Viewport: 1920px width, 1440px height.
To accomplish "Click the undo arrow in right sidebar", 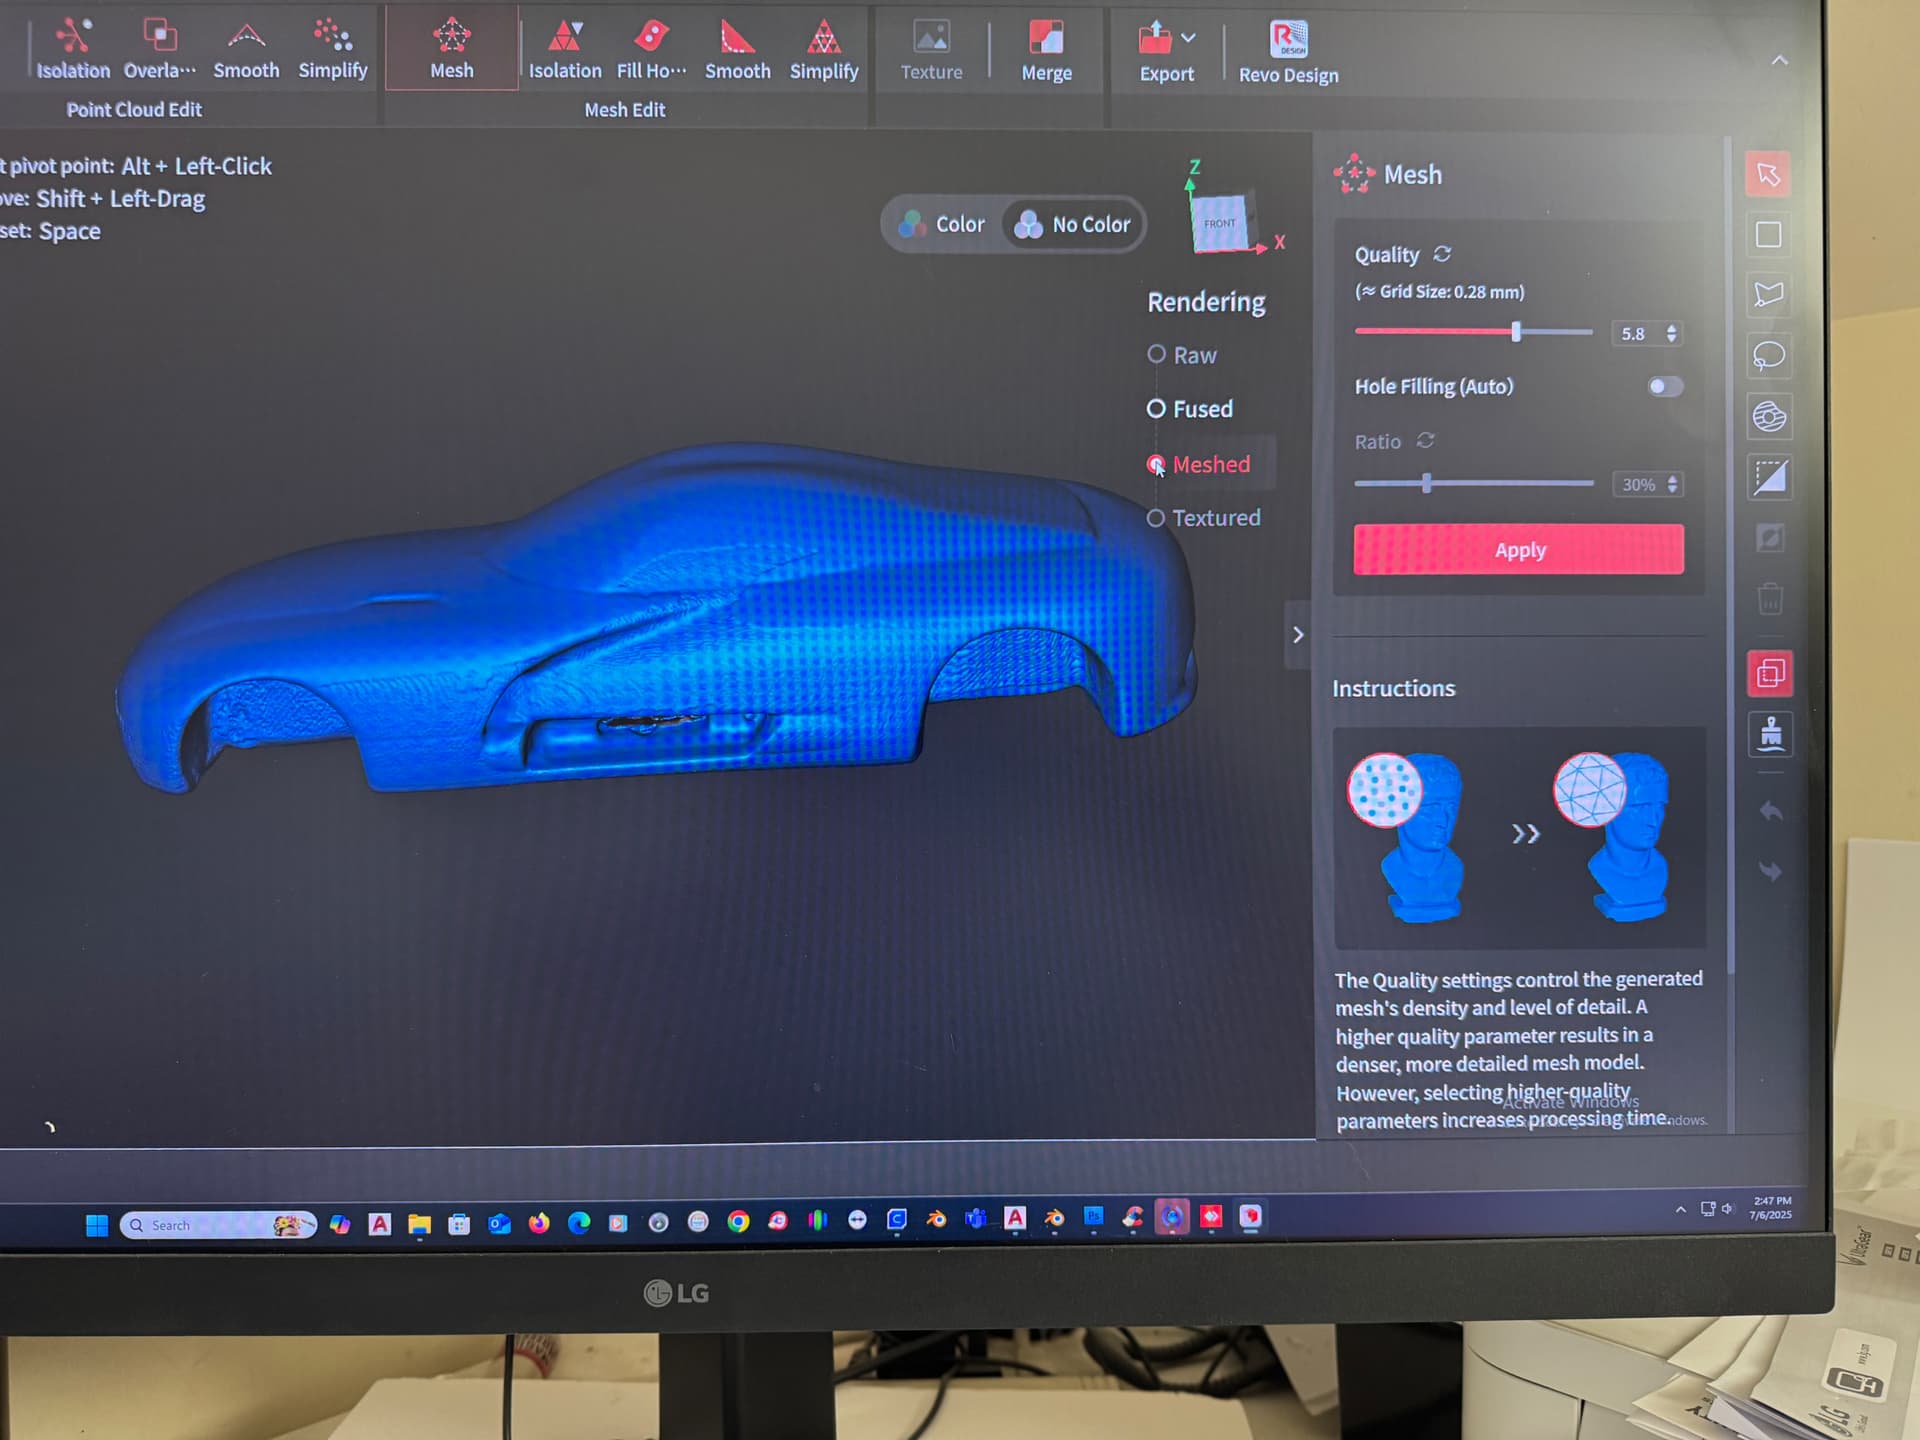I will 1770,811.
